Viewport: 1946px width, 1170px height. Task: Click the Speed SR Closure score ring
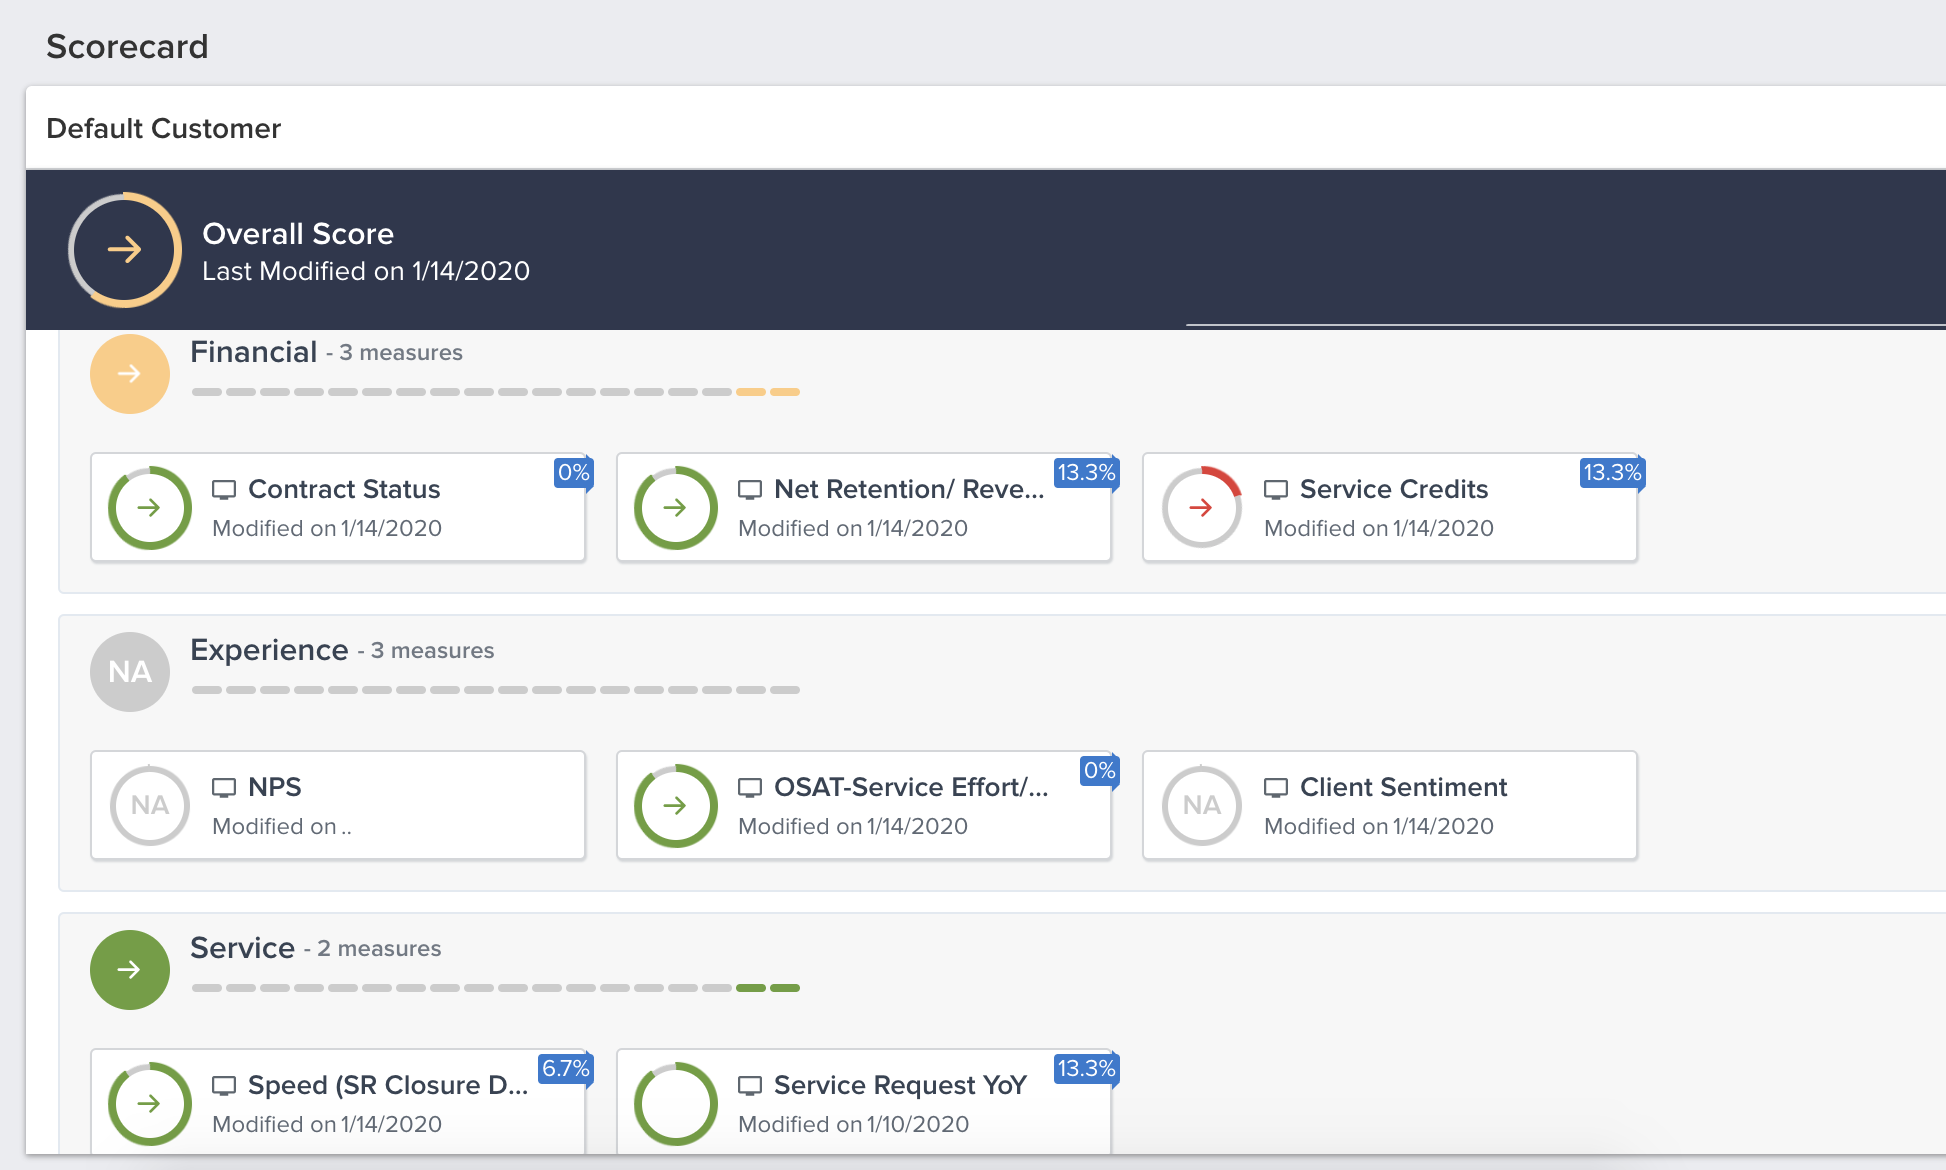tap(150, 1104)
